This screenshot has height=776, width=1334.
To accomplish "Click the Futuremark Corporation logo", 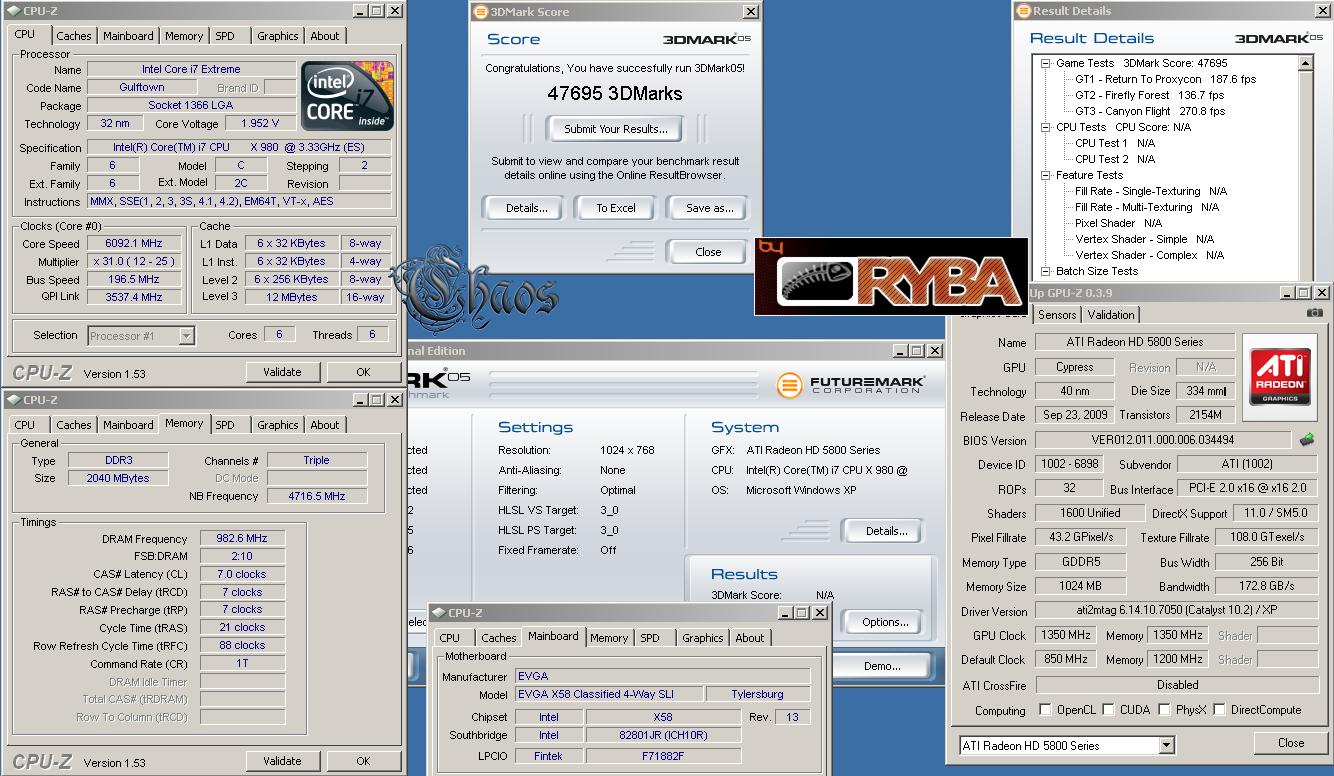I will pos(851,385).
